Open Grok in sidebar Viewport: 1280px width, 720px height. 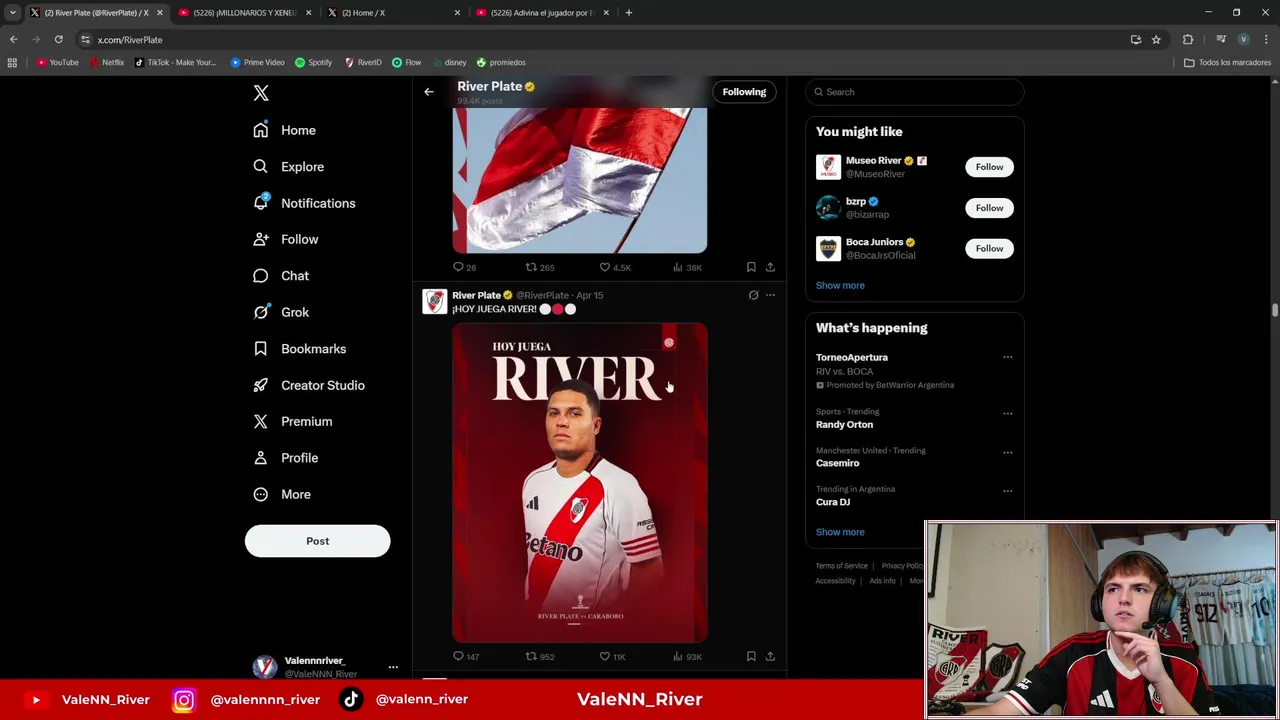click(x=281, y=312)
